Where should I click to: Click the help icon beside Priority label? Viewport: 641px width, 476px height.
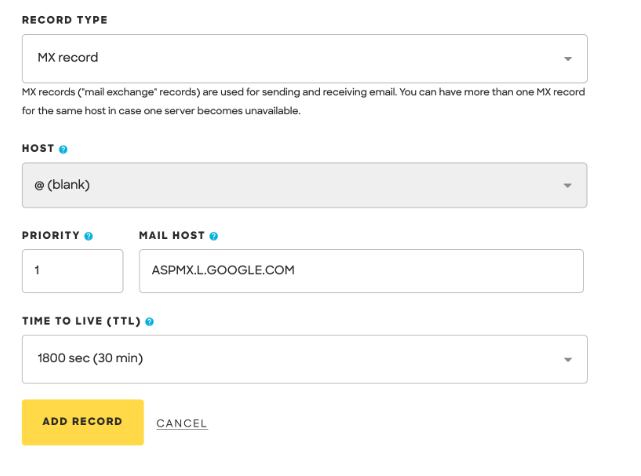pos(89,236)
